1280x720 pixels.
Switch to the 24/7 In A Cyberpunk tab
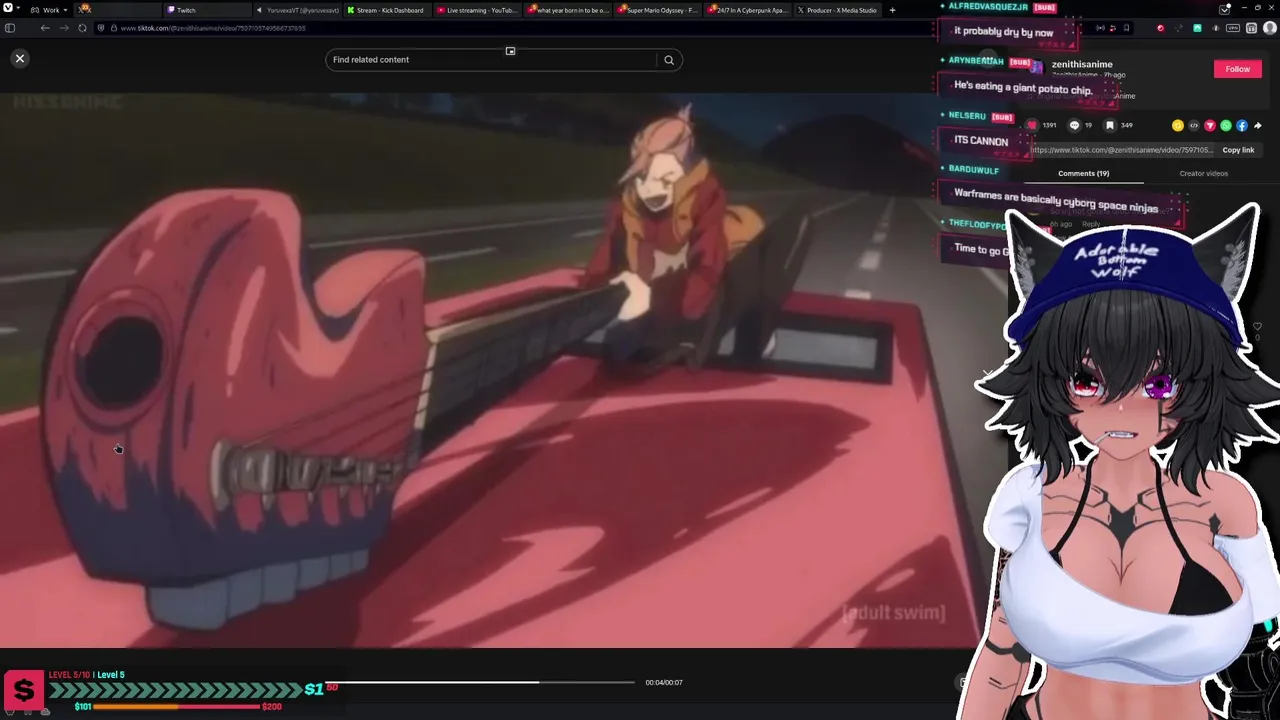coord(747,10)
